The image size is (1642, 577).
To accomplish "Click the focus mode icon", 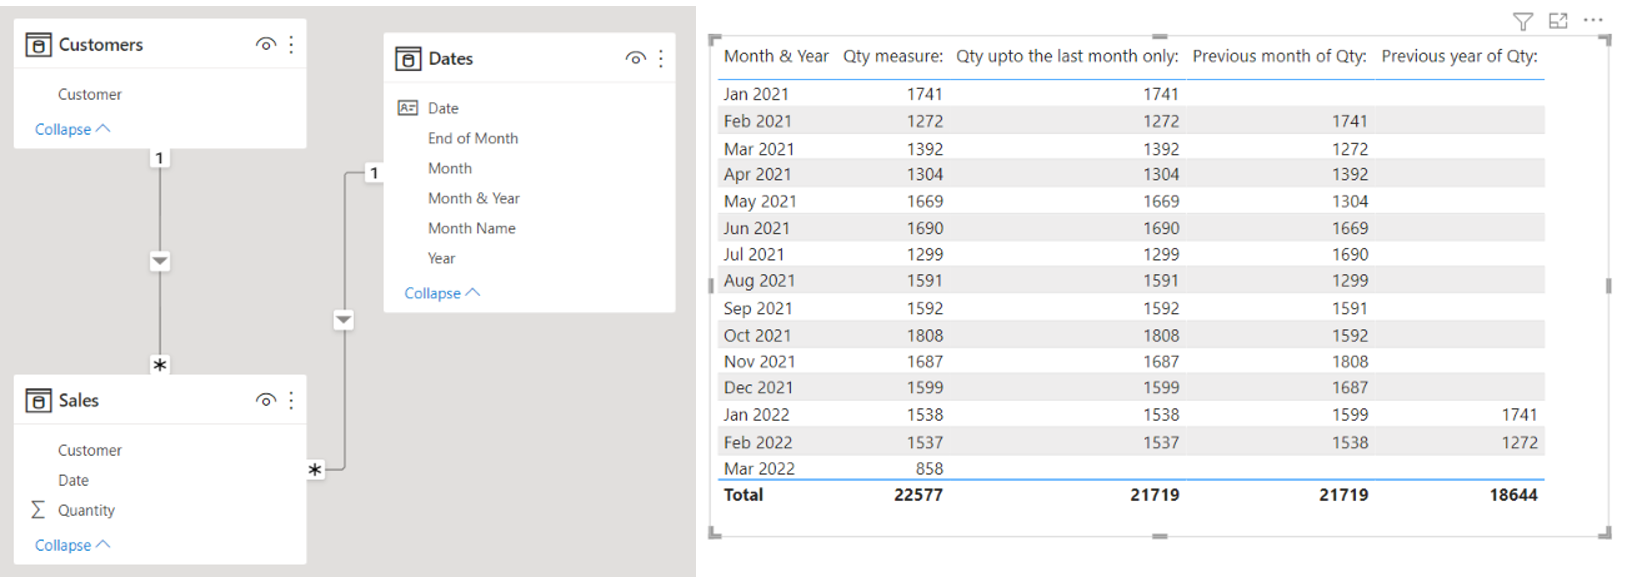I will click(x=1558, y=21).
